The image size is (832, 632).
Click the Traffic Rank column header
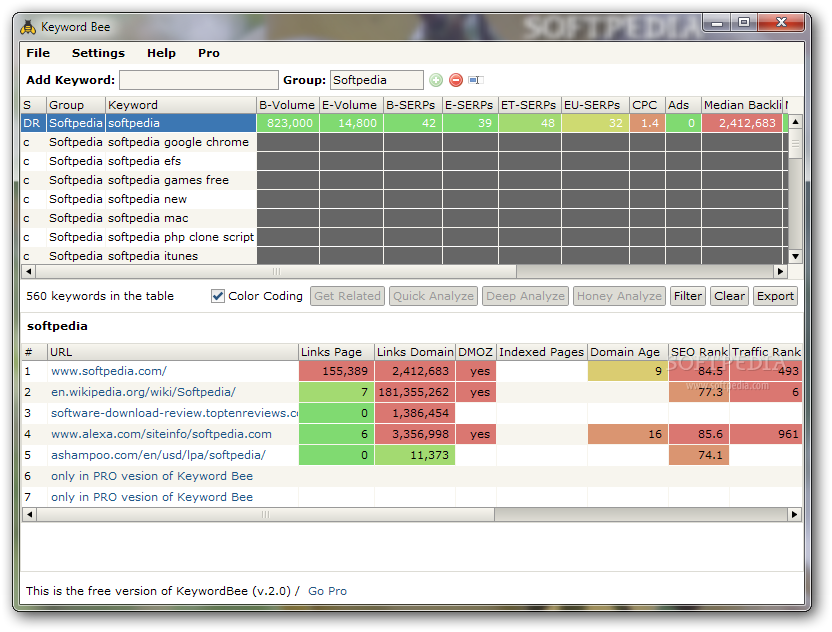coord(766,352)
